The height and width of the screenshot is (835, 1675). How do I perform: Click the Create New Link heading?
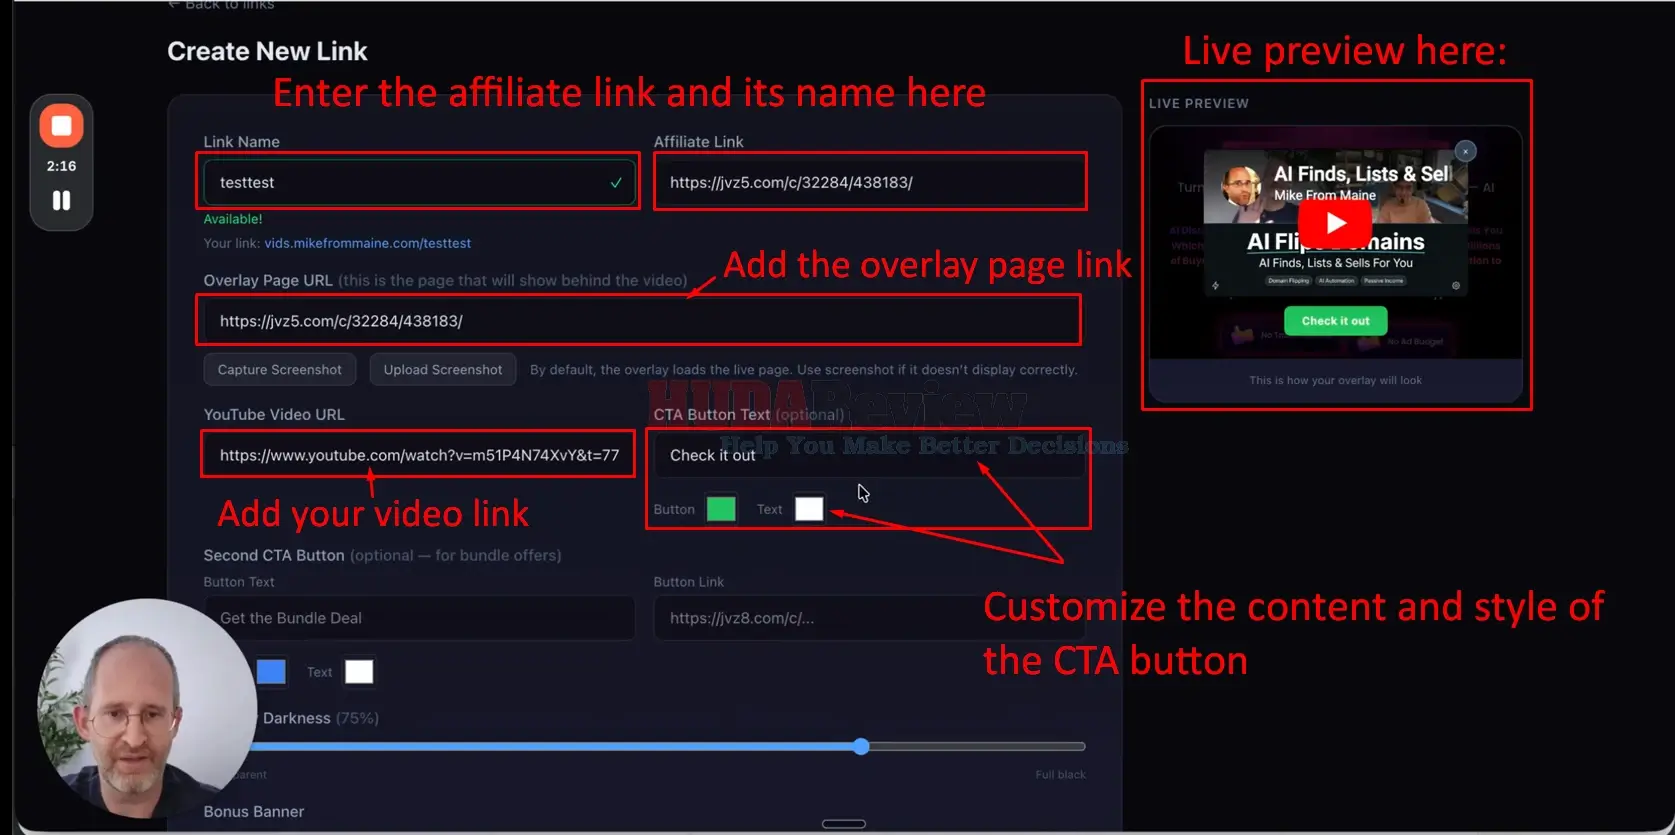pyautogui.click(x=267, y=51)
